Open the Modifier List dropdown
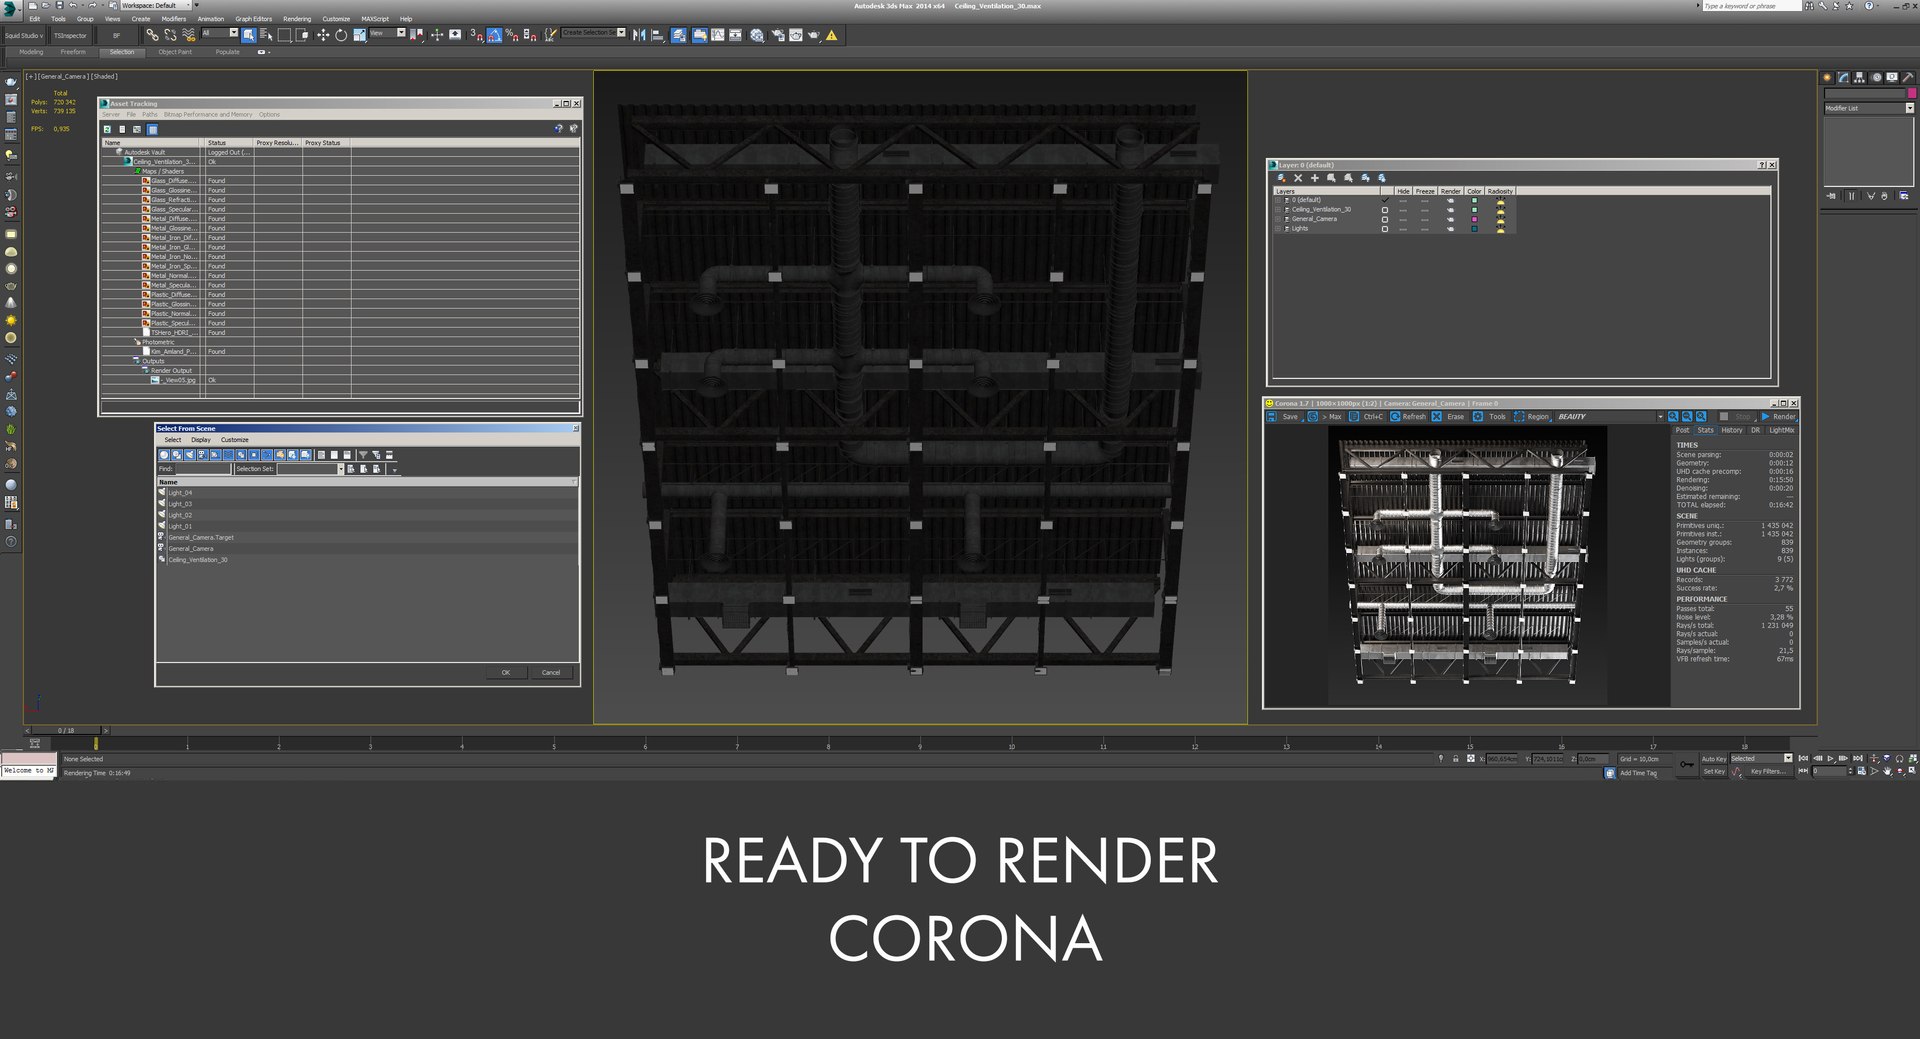This screenshot has width=1920, height=1039. 1868,108
